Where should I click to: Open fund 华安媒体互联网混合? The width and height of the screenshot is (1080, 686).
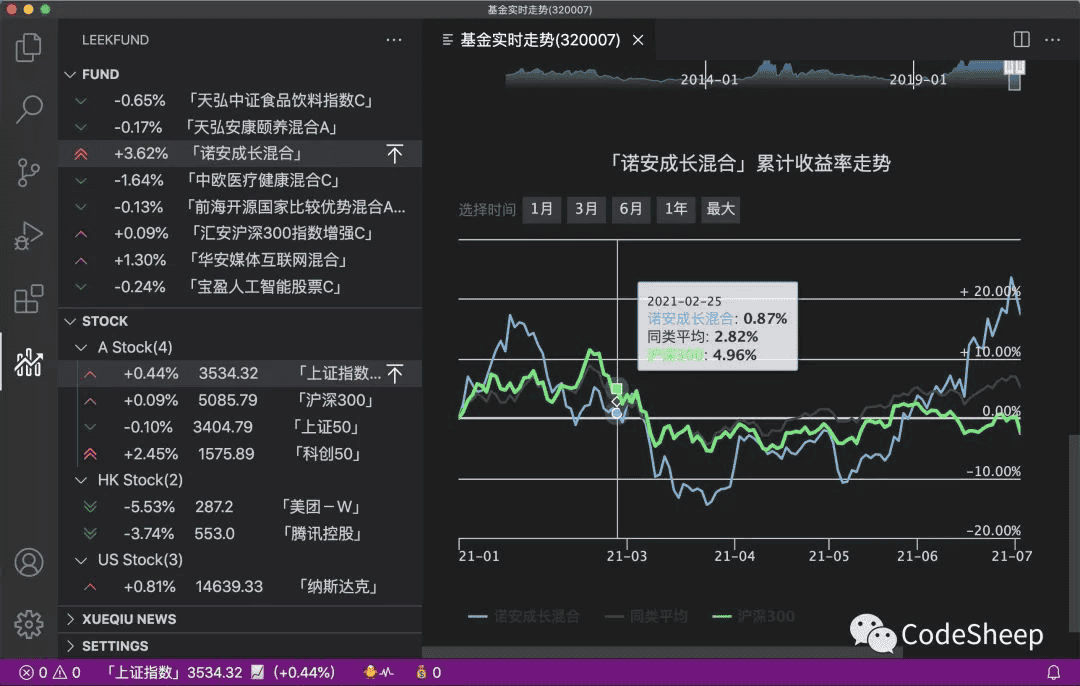click(x=240, y=260)
